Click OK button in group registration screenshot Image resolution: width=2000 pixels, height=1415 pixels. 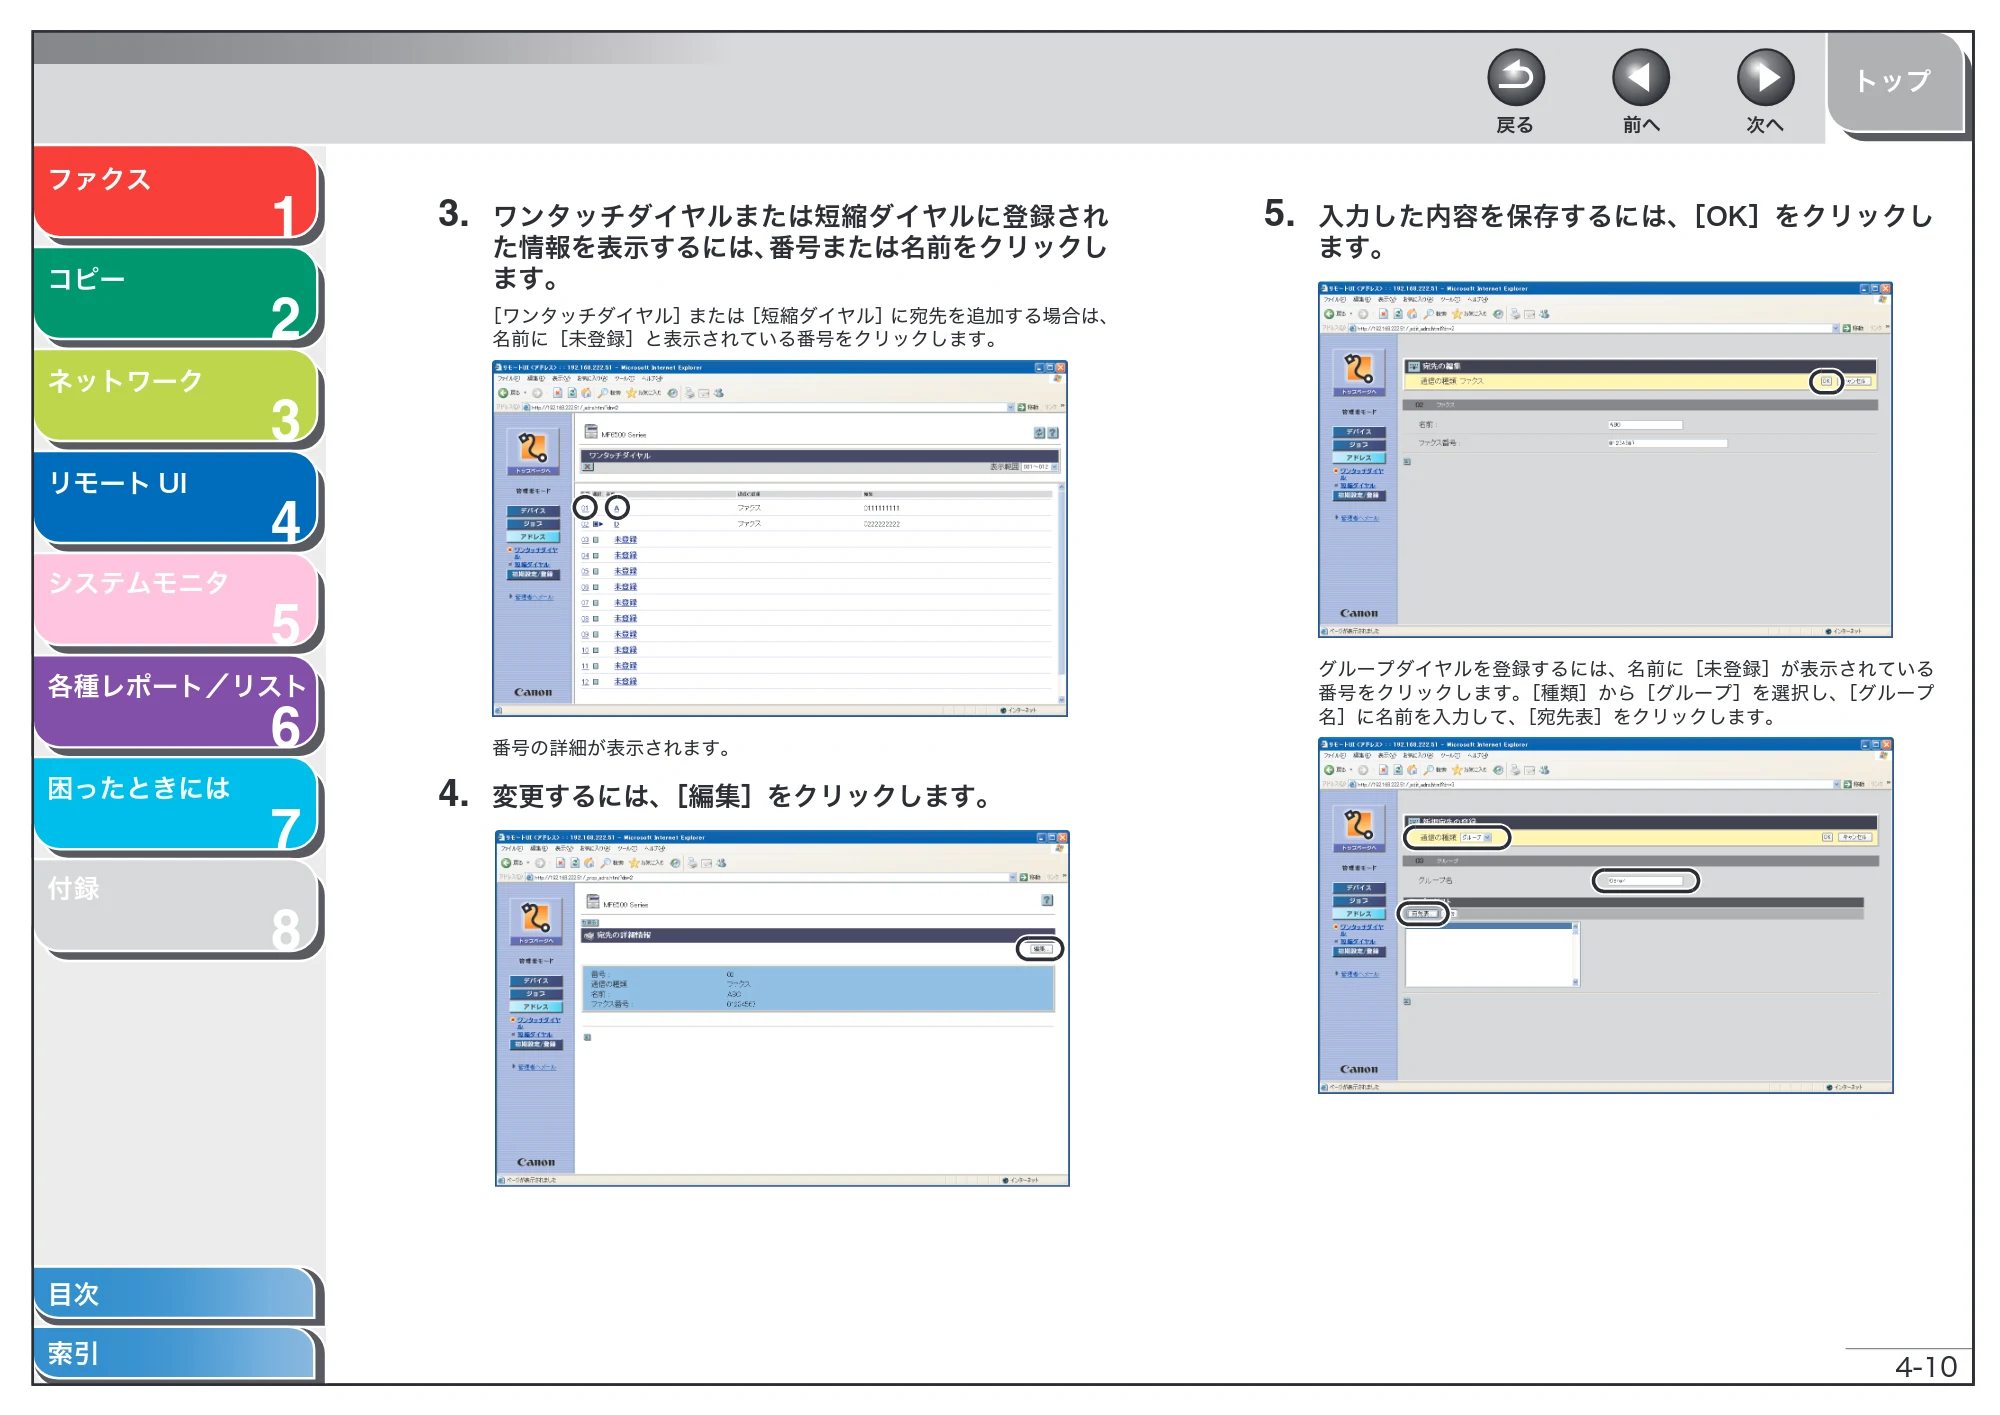[1827, 837]
